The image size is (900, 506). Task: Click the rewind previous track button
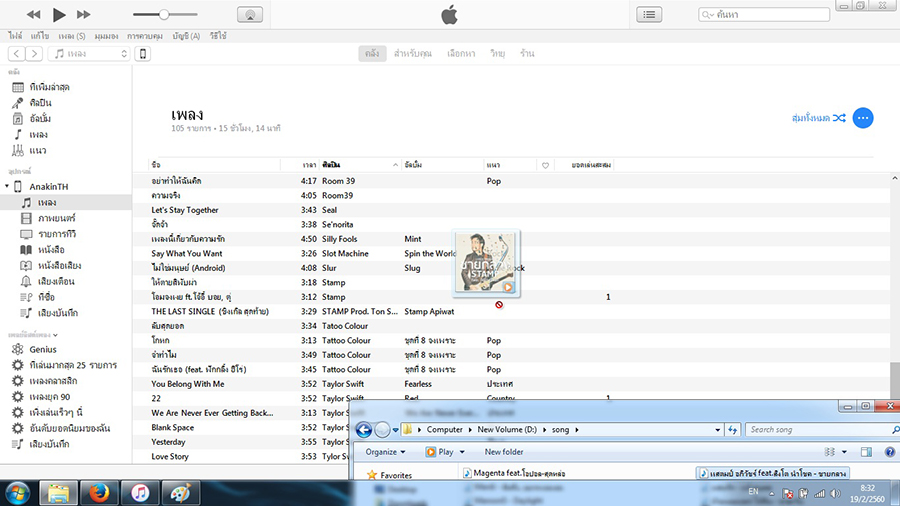tap(34, 14)
